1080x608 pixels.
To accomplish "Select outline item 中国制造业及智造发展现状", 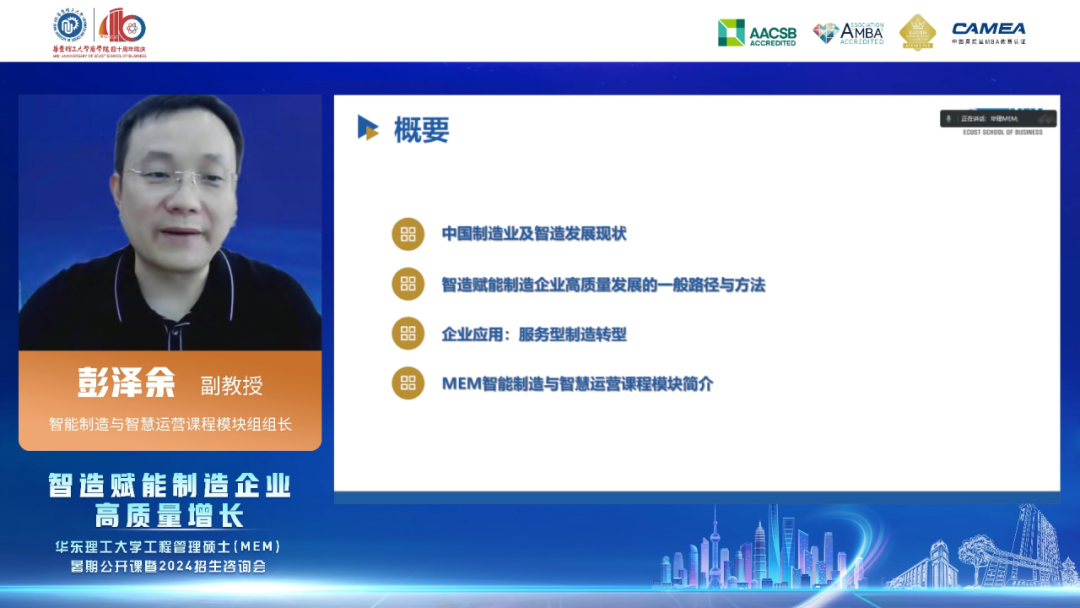I will click(534, 234).
